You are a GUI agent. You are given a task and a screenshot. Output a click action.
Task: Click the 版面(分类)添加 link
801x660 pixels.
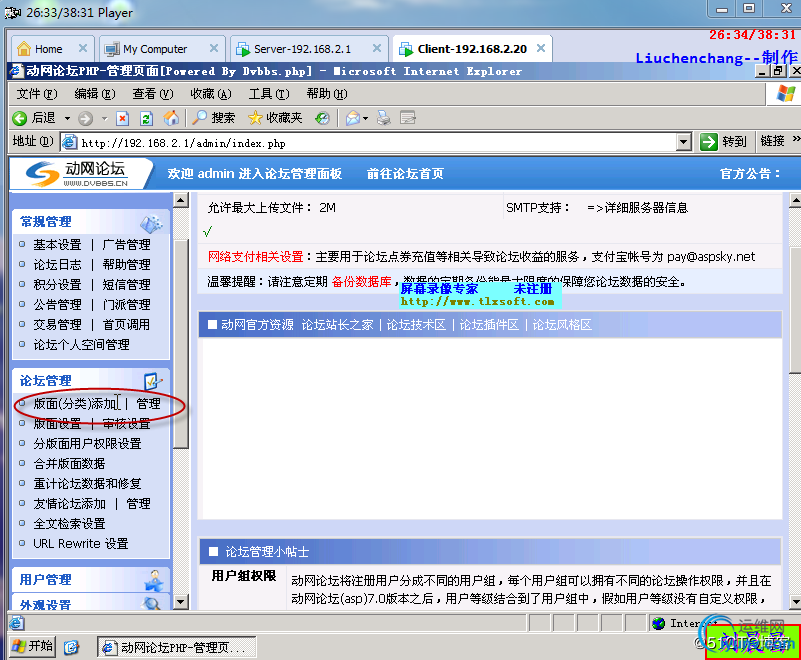tap(76, 404)
